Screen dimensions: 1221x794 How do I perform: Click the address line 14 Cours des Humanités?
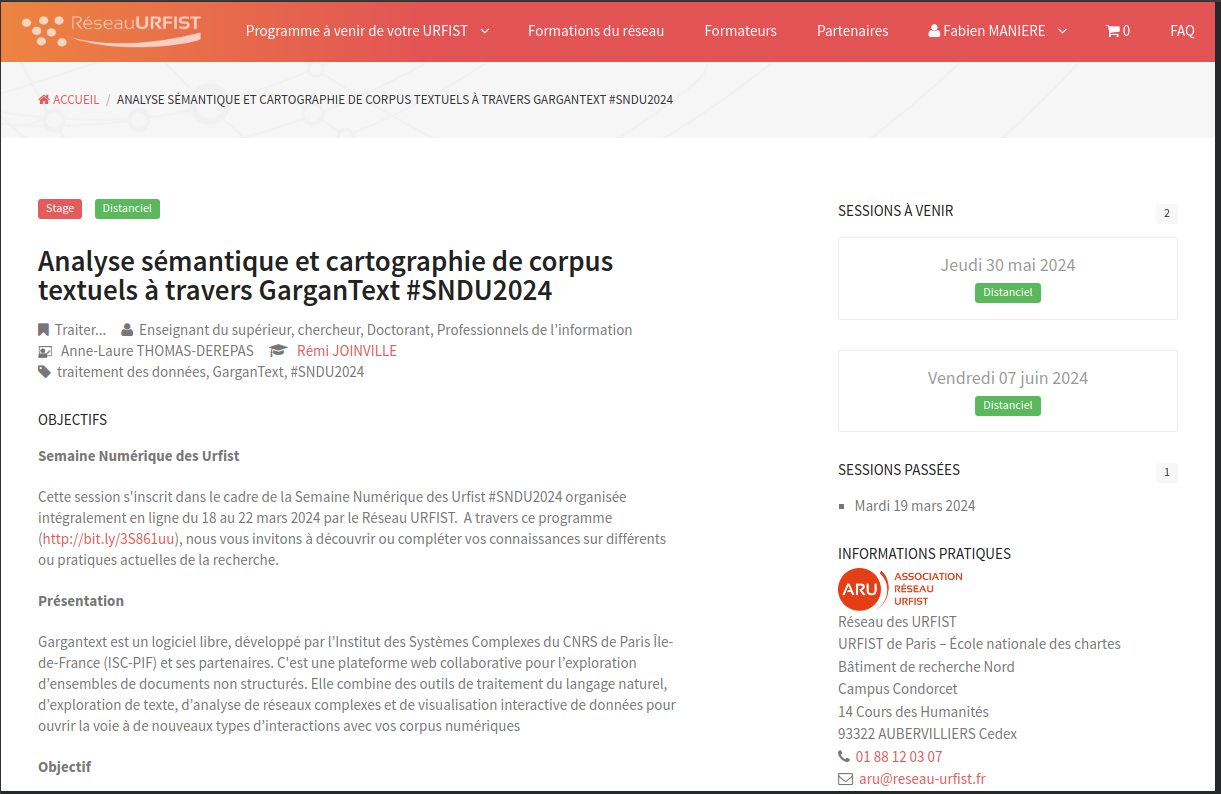point(913,712)
